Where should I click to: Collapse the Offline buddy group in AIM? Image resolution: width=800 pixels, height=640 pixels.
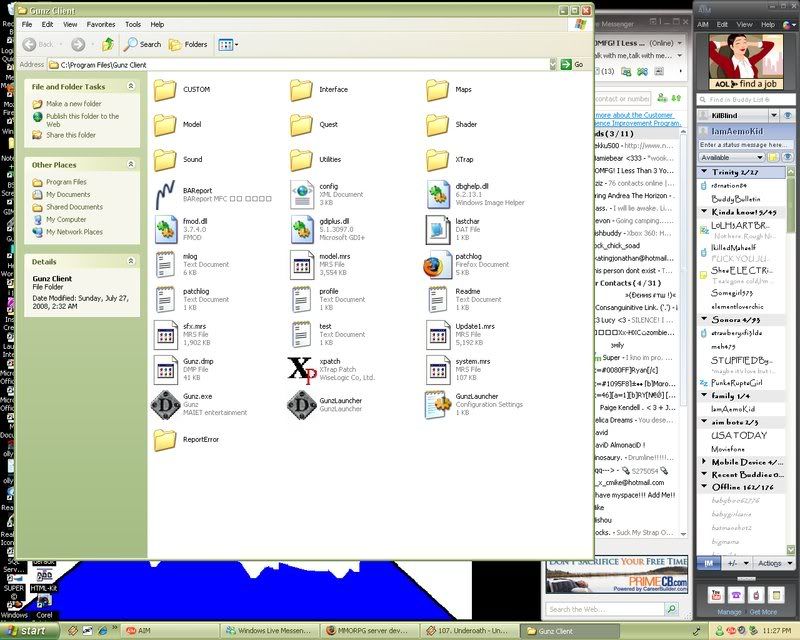point(705,487)
